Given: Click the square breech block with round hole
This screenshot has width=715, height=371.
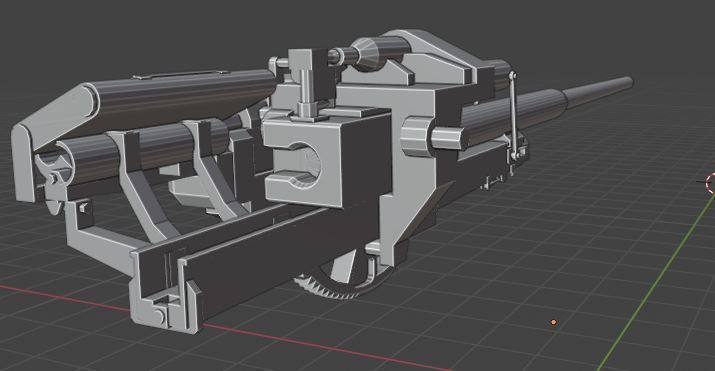Looking at the screenshot, I should 305,164.
